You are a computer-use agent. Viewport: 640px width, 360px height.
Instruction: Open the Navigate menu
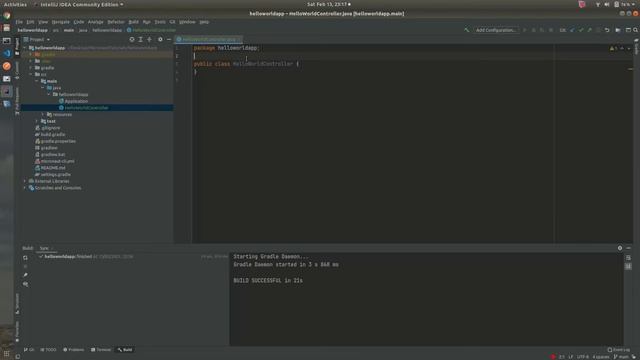pyautogui.click(x=60, y=22)
